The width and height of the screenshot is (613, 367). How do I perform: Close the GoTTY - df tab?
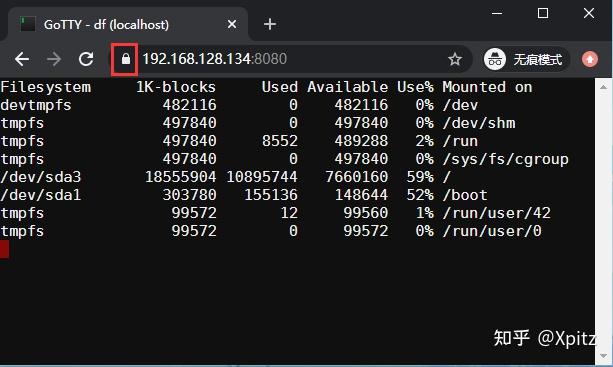(x=232, y=24)
